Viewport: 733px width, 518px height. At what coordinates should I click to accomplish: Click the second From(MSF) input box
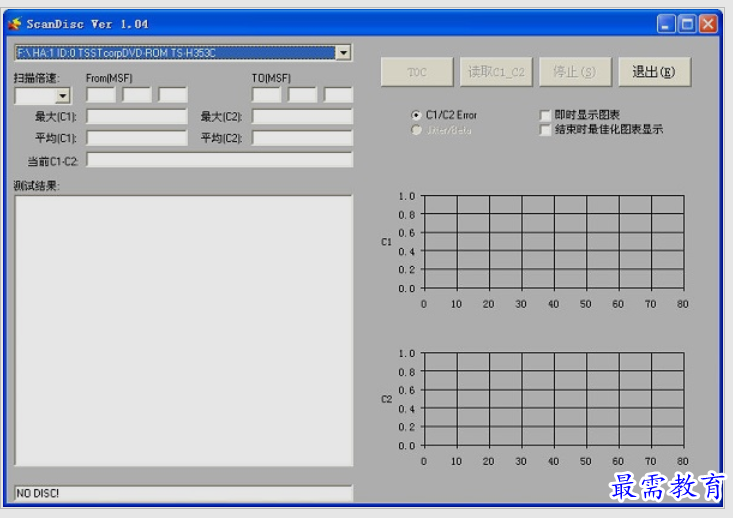click(x=137, y=95)
